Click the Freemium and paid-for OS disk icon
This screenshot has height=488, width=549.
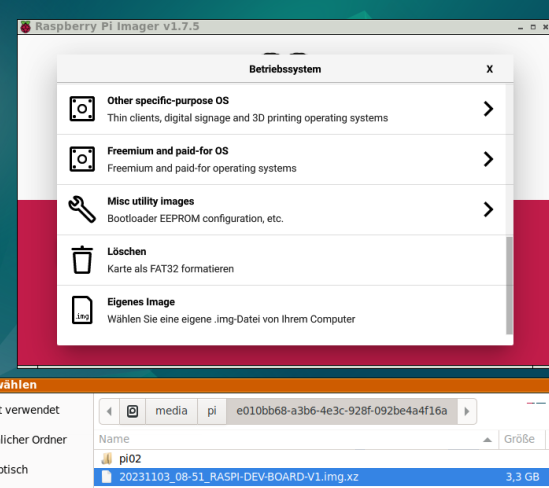(82, 159)
